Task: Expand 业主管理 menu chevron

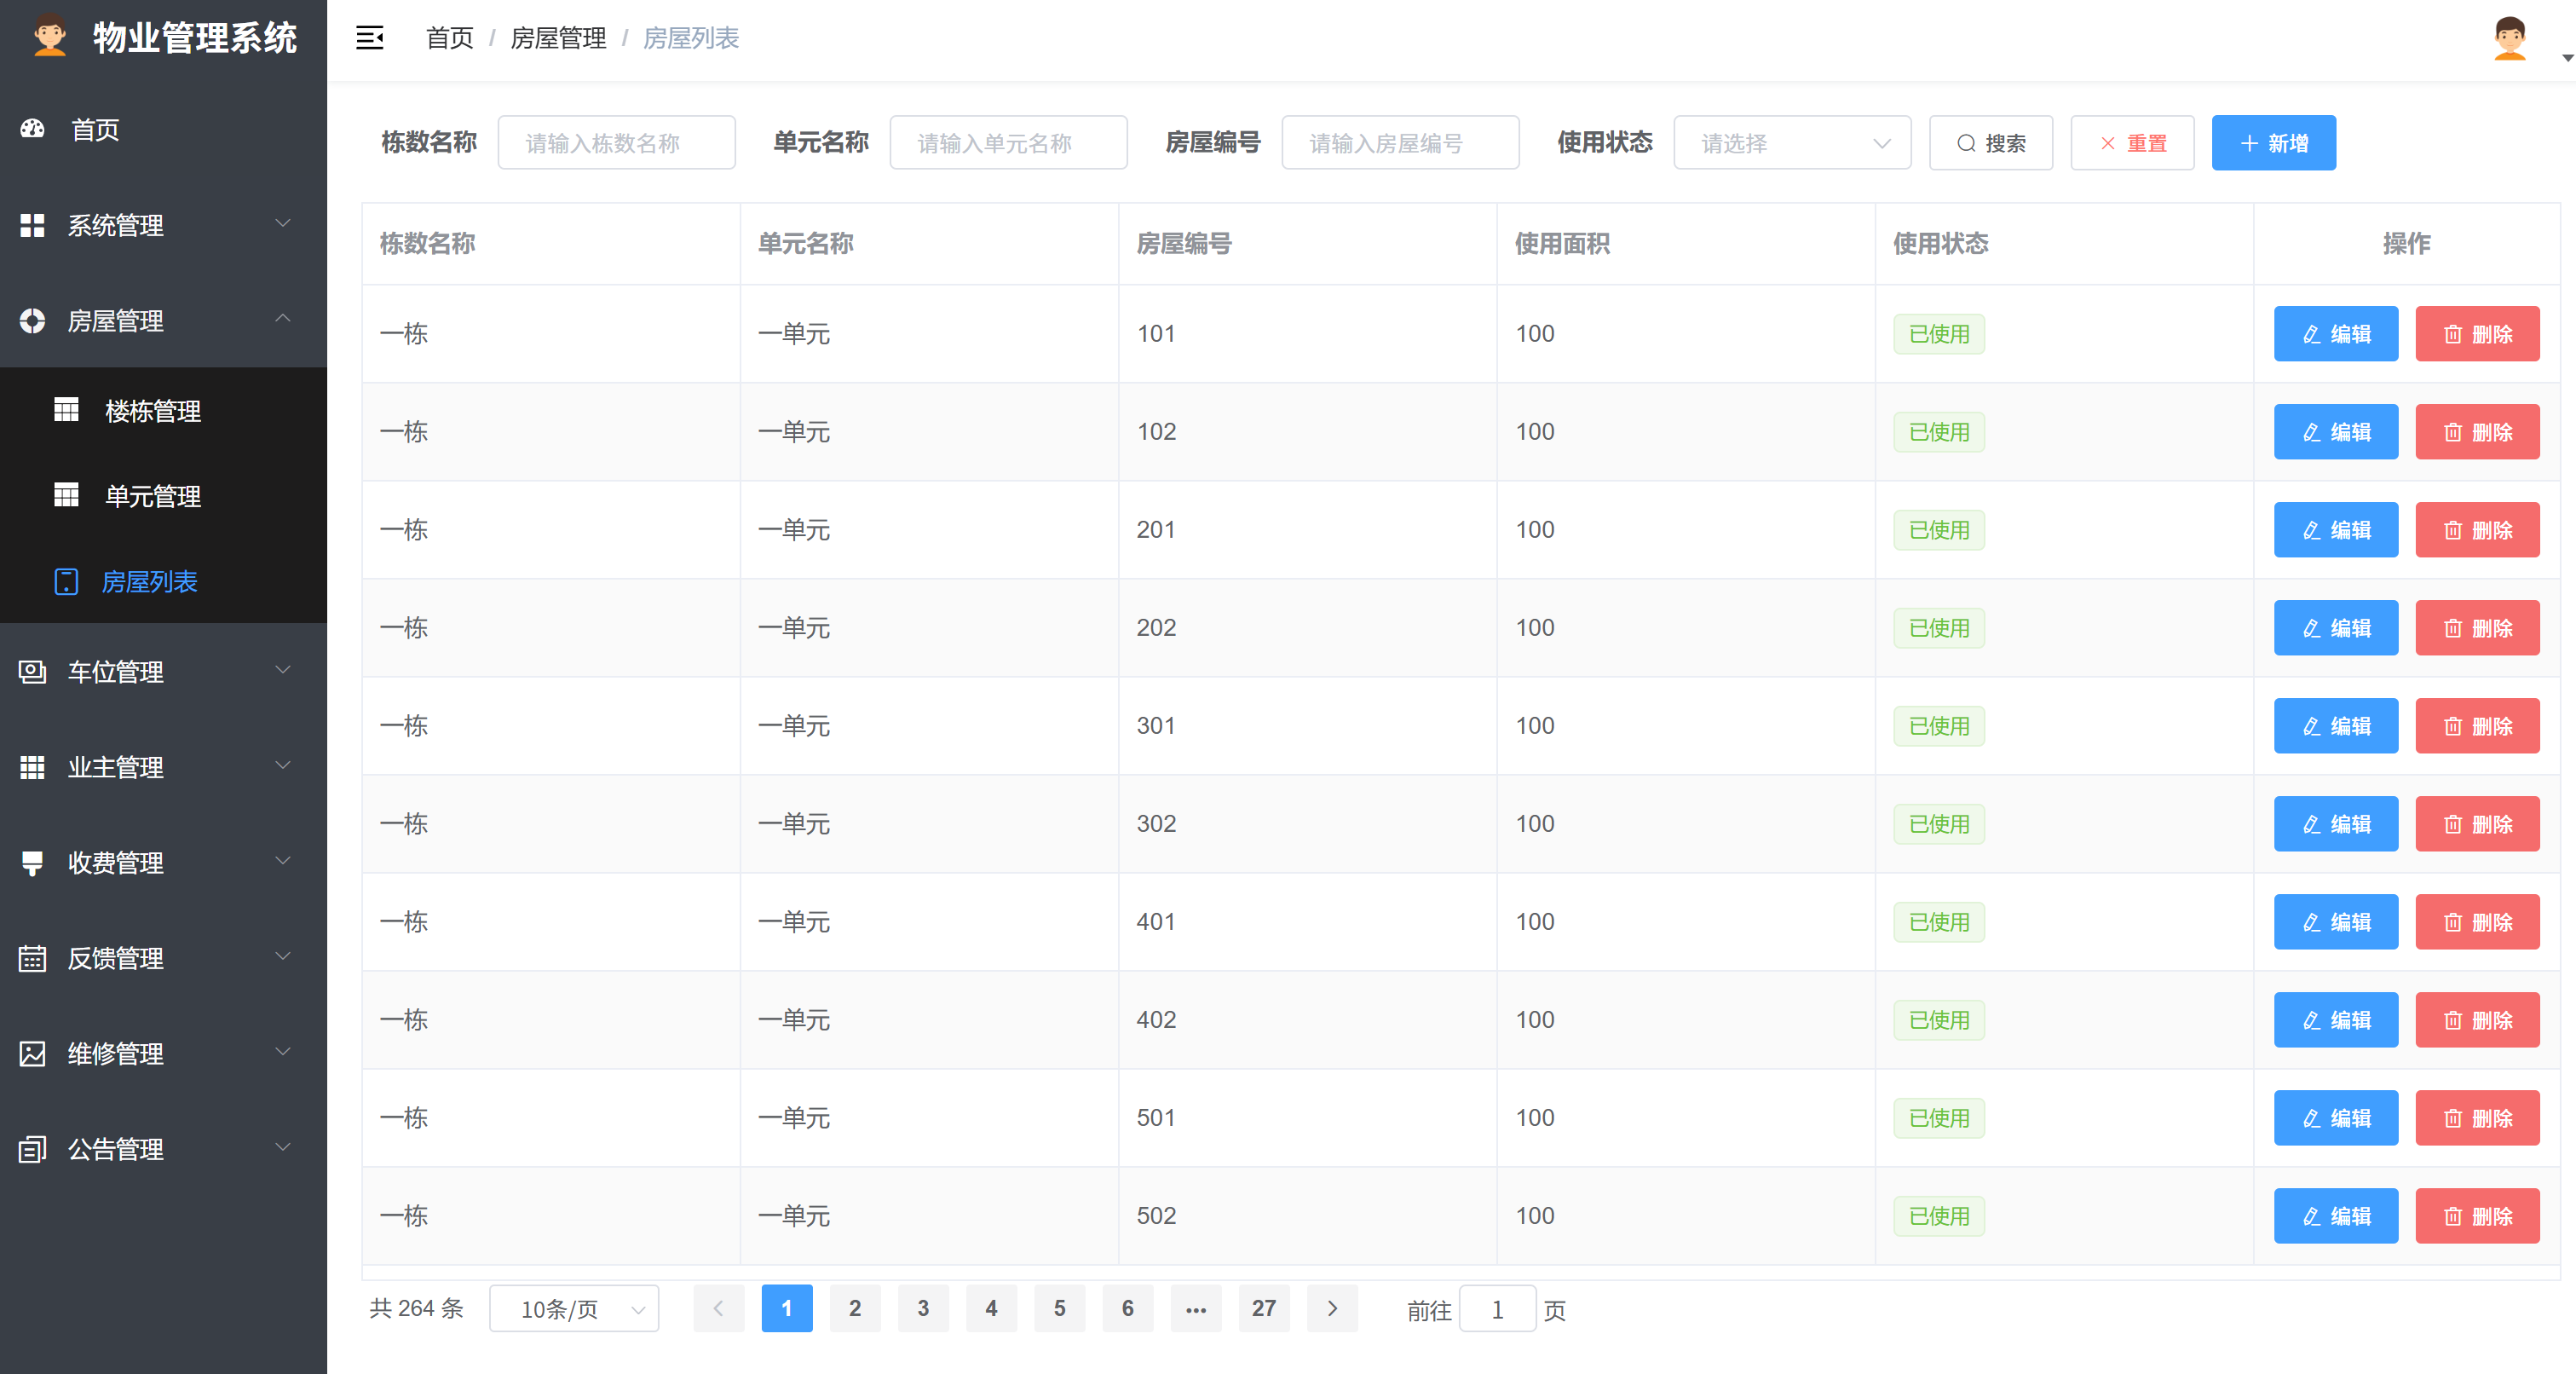Action: coord(283,765)
